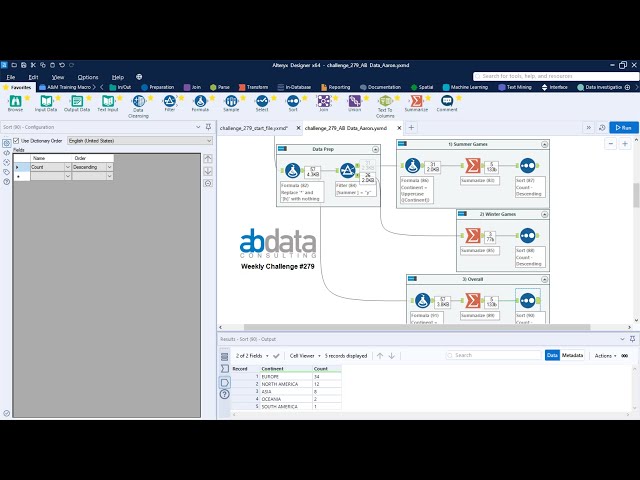Click the Summarize node in Winter Games container
640x480 pixels.
click(473, 236)
